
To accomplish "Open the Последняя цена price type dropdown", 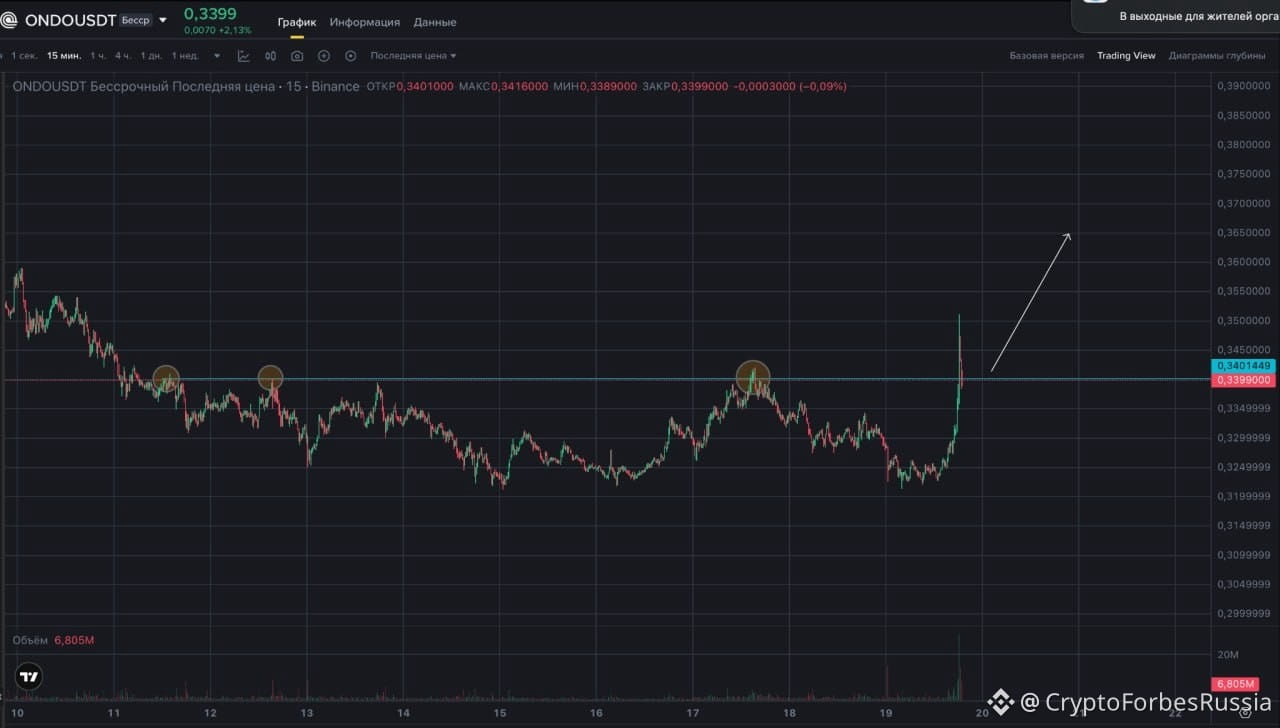I will (413, 56).
